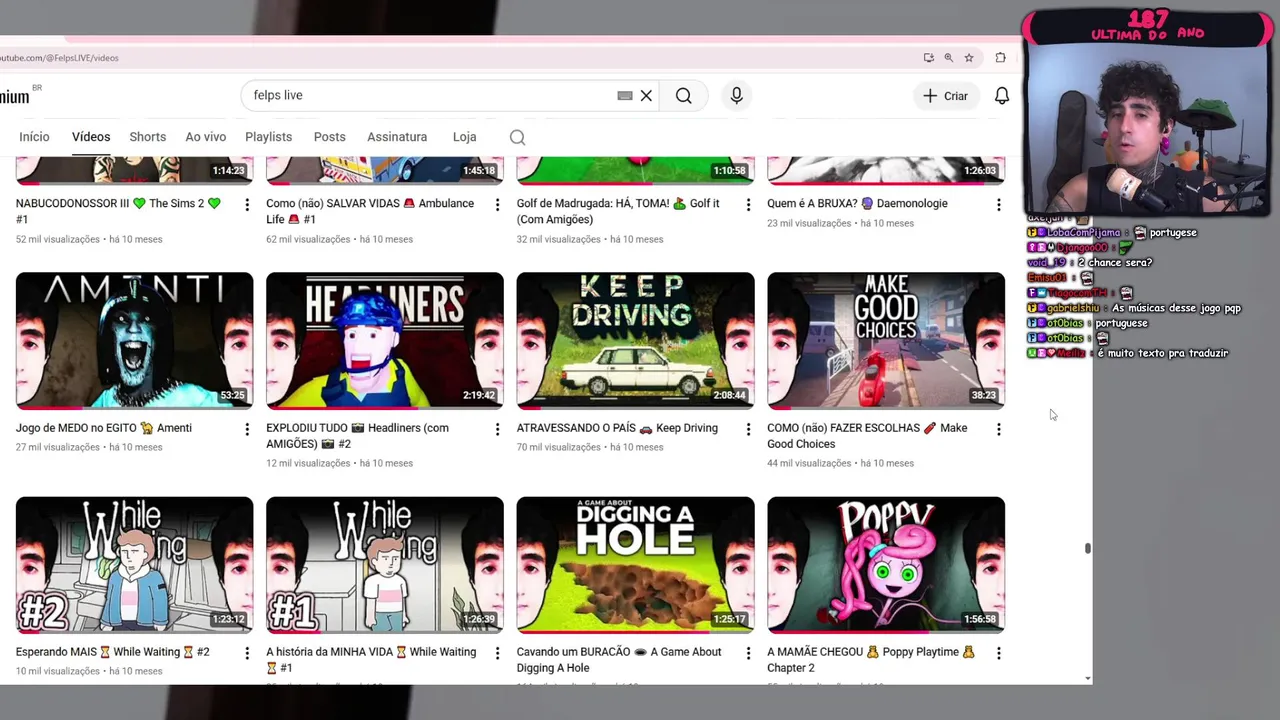1280x720 pixels.
Task: Open the While Waiting #2 thumbnail
Action: pos(134,564)
